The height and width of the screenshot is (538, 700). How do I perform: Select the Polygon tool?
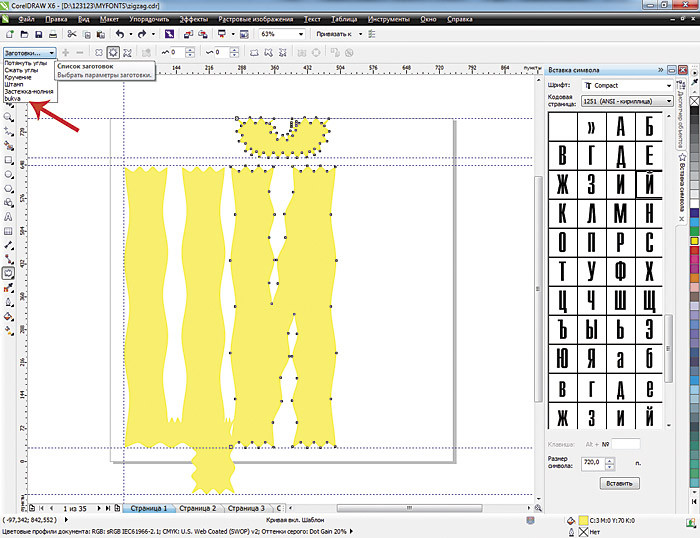(8, 188)
